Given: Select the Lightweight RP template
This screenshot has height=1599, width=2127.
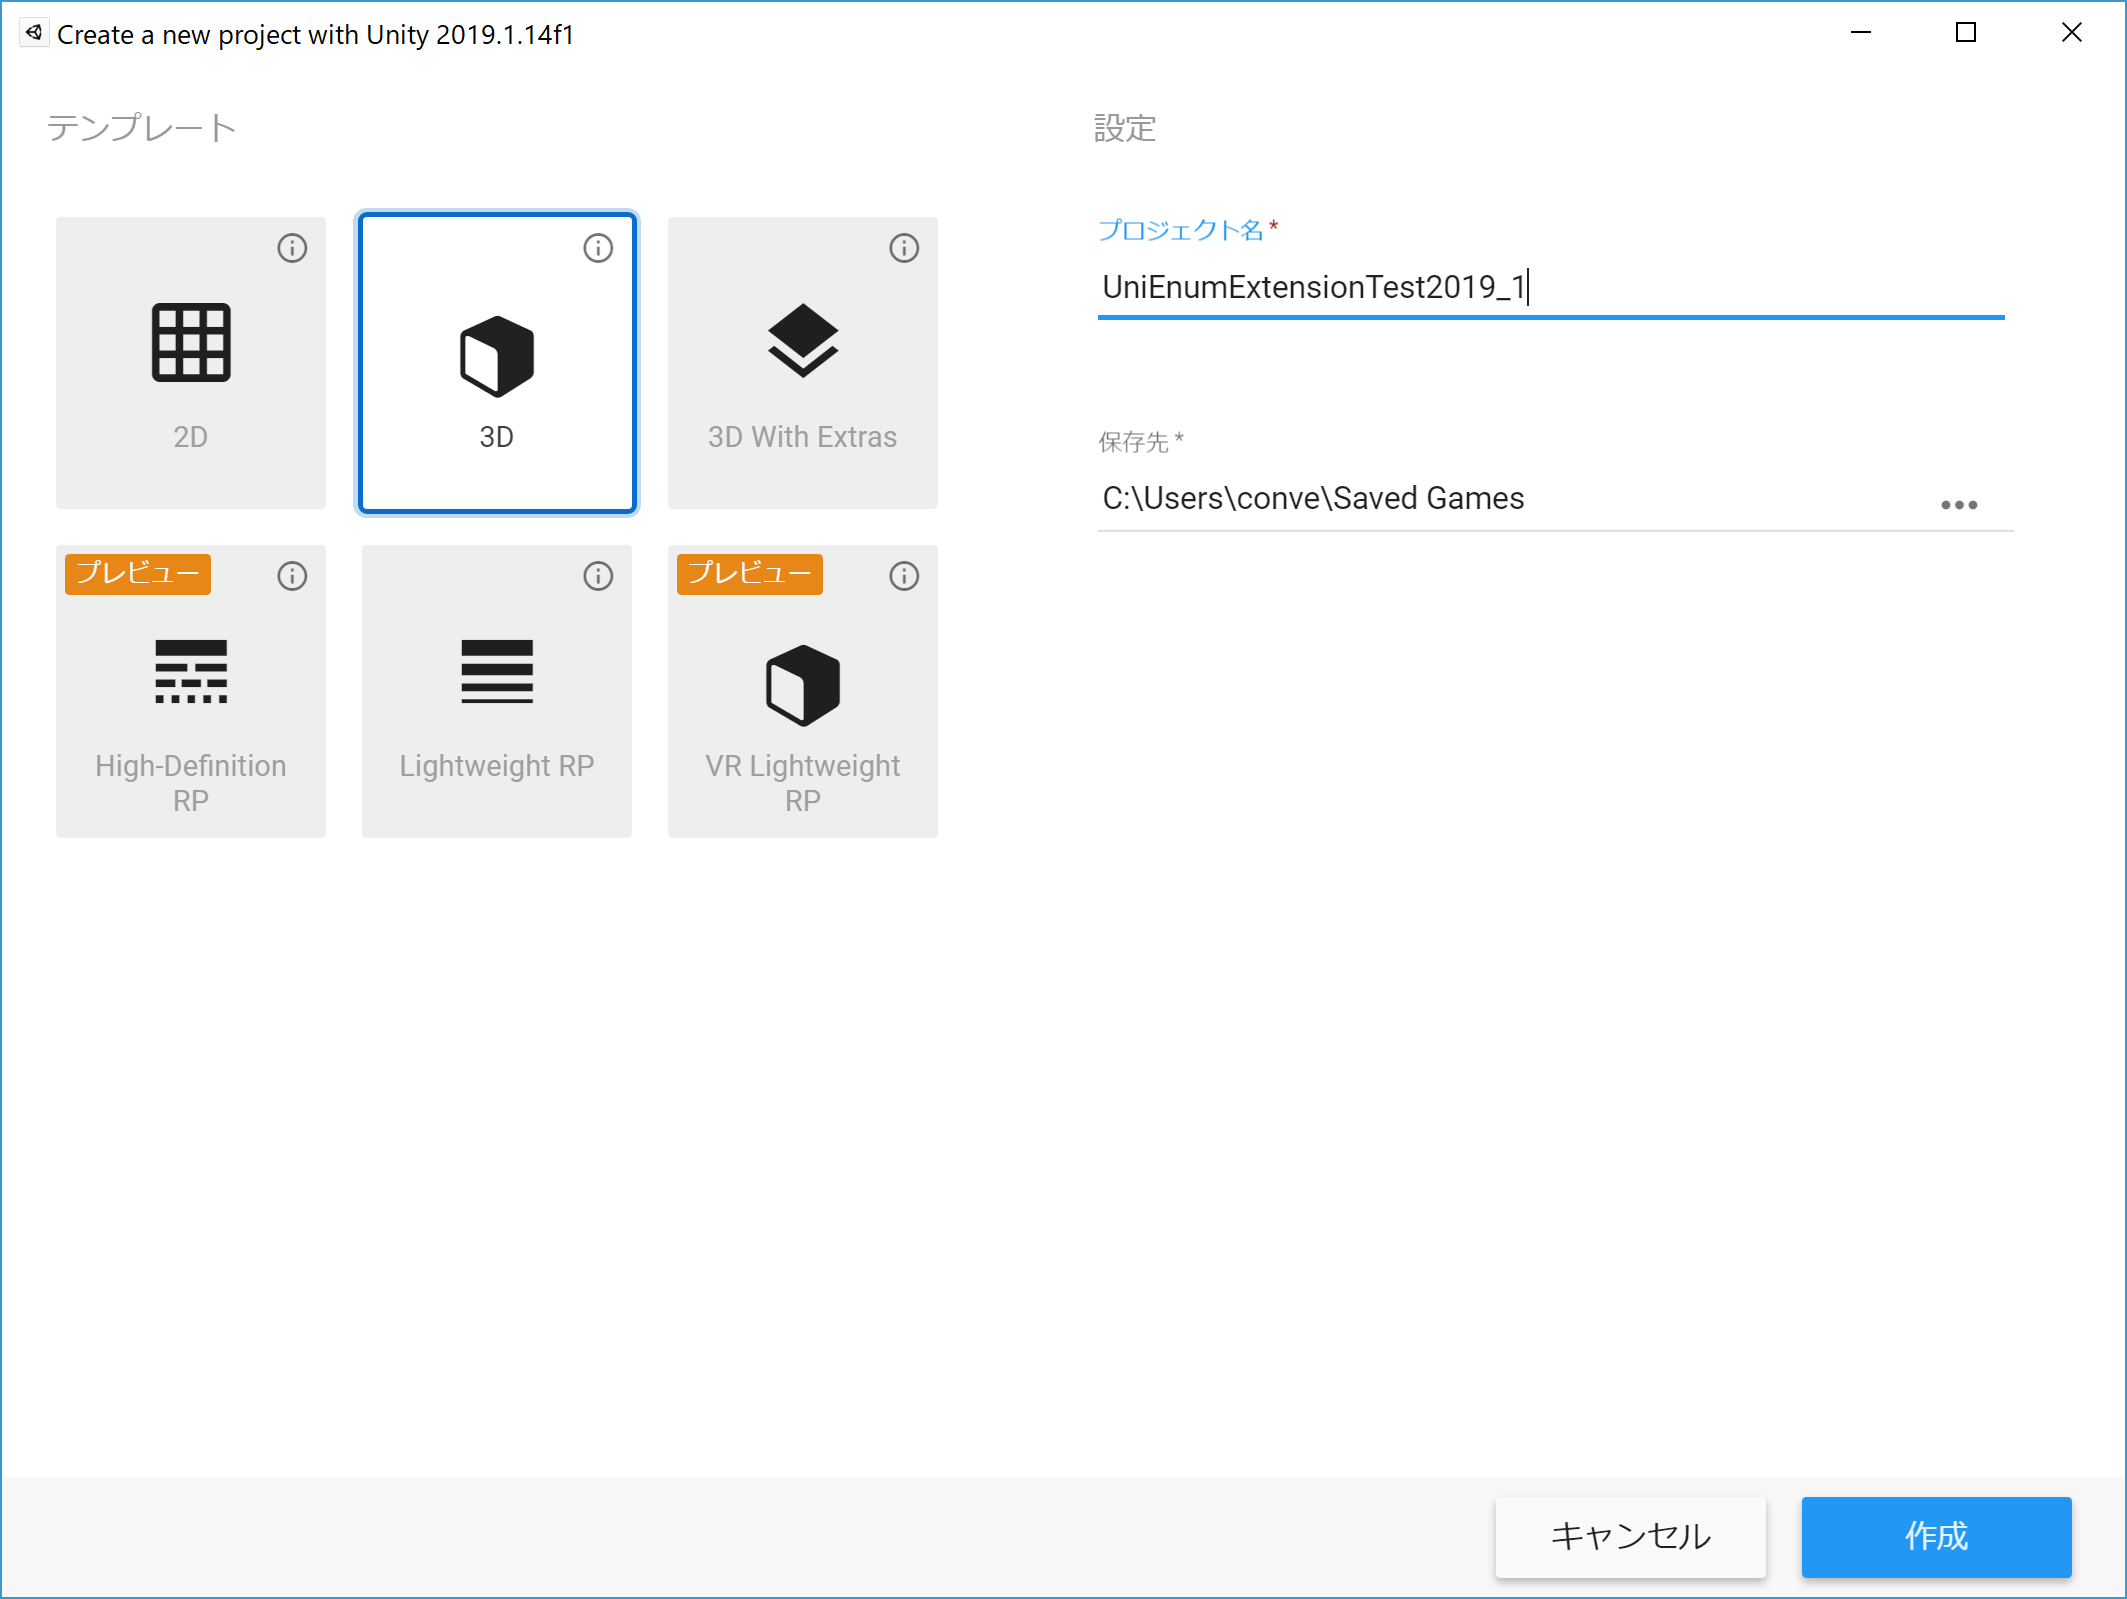Looking at the screenshot, I should pyautogui.click(x=497, y=691).
